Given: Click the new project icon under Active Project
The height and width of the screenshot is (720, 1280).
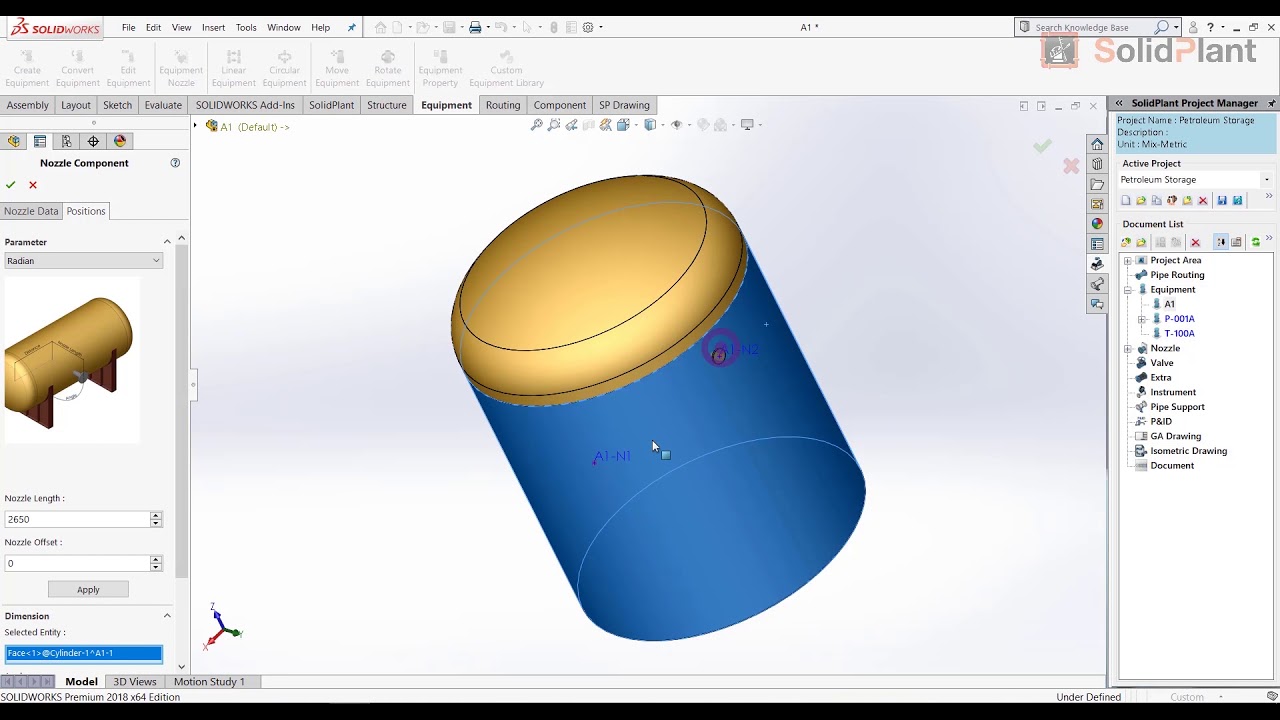Looking at the screenshot, I should point(1126,201).
